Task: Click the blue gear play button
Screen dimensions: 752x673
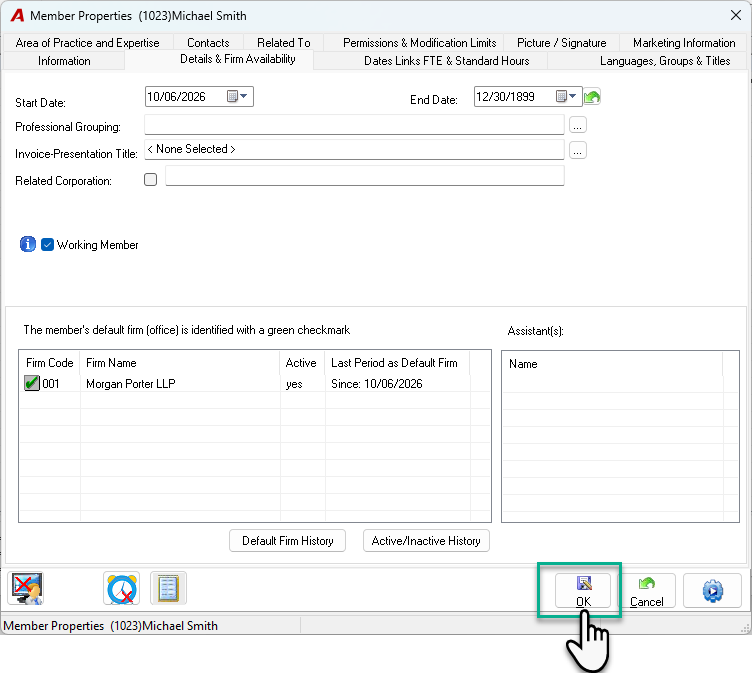Action: (x=713, y=590)
